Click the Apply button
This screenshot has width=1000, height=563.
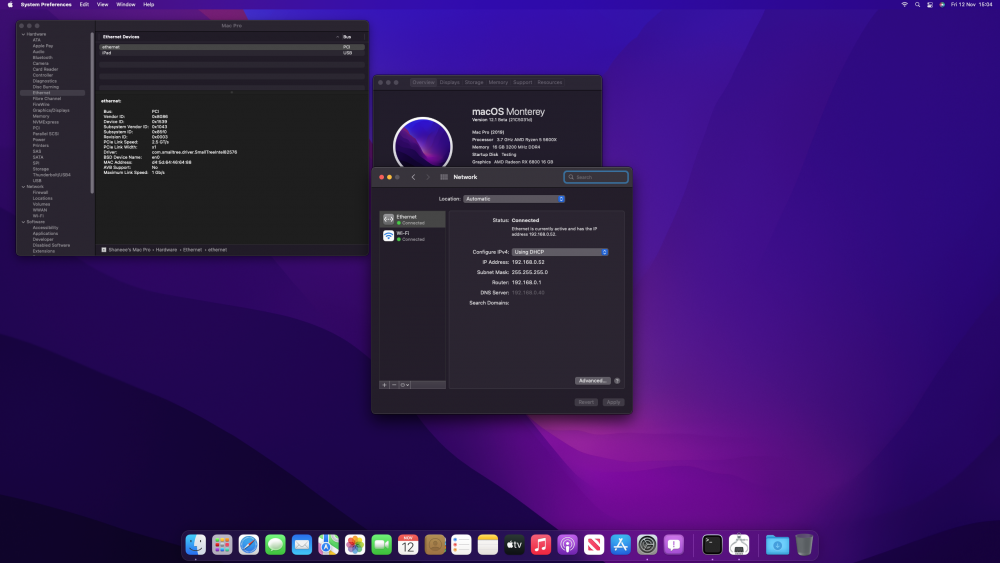pos(614,402)
